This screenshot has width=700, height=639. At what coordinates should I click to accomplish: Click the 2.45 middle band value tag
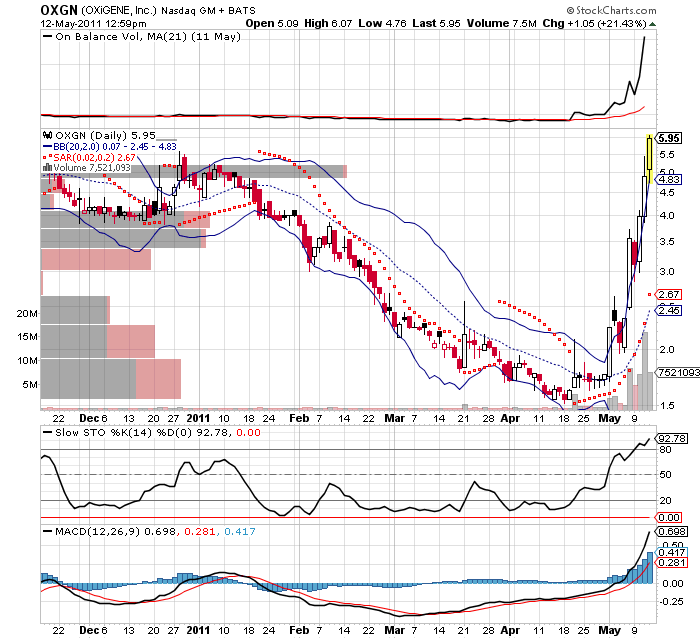tap(669, 310)
